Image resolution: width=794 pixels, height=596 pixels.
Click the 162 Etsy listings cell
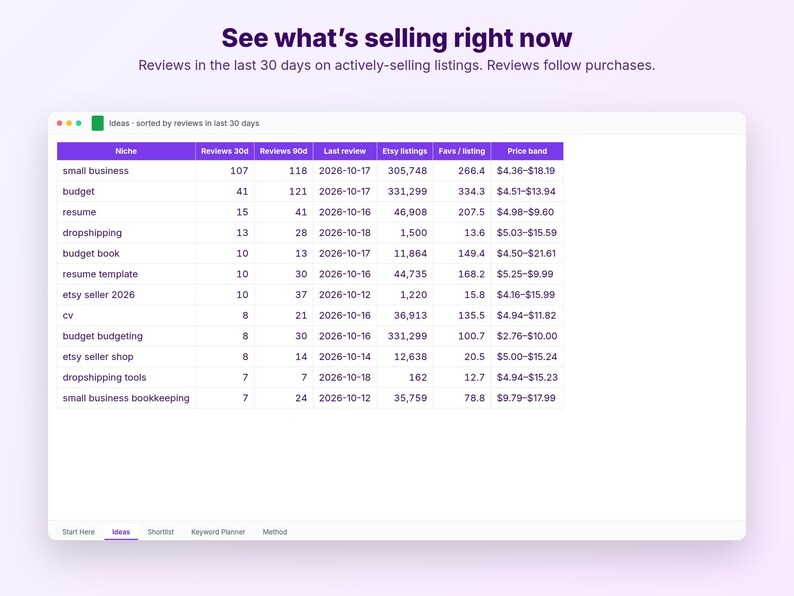tap(405, 377)
